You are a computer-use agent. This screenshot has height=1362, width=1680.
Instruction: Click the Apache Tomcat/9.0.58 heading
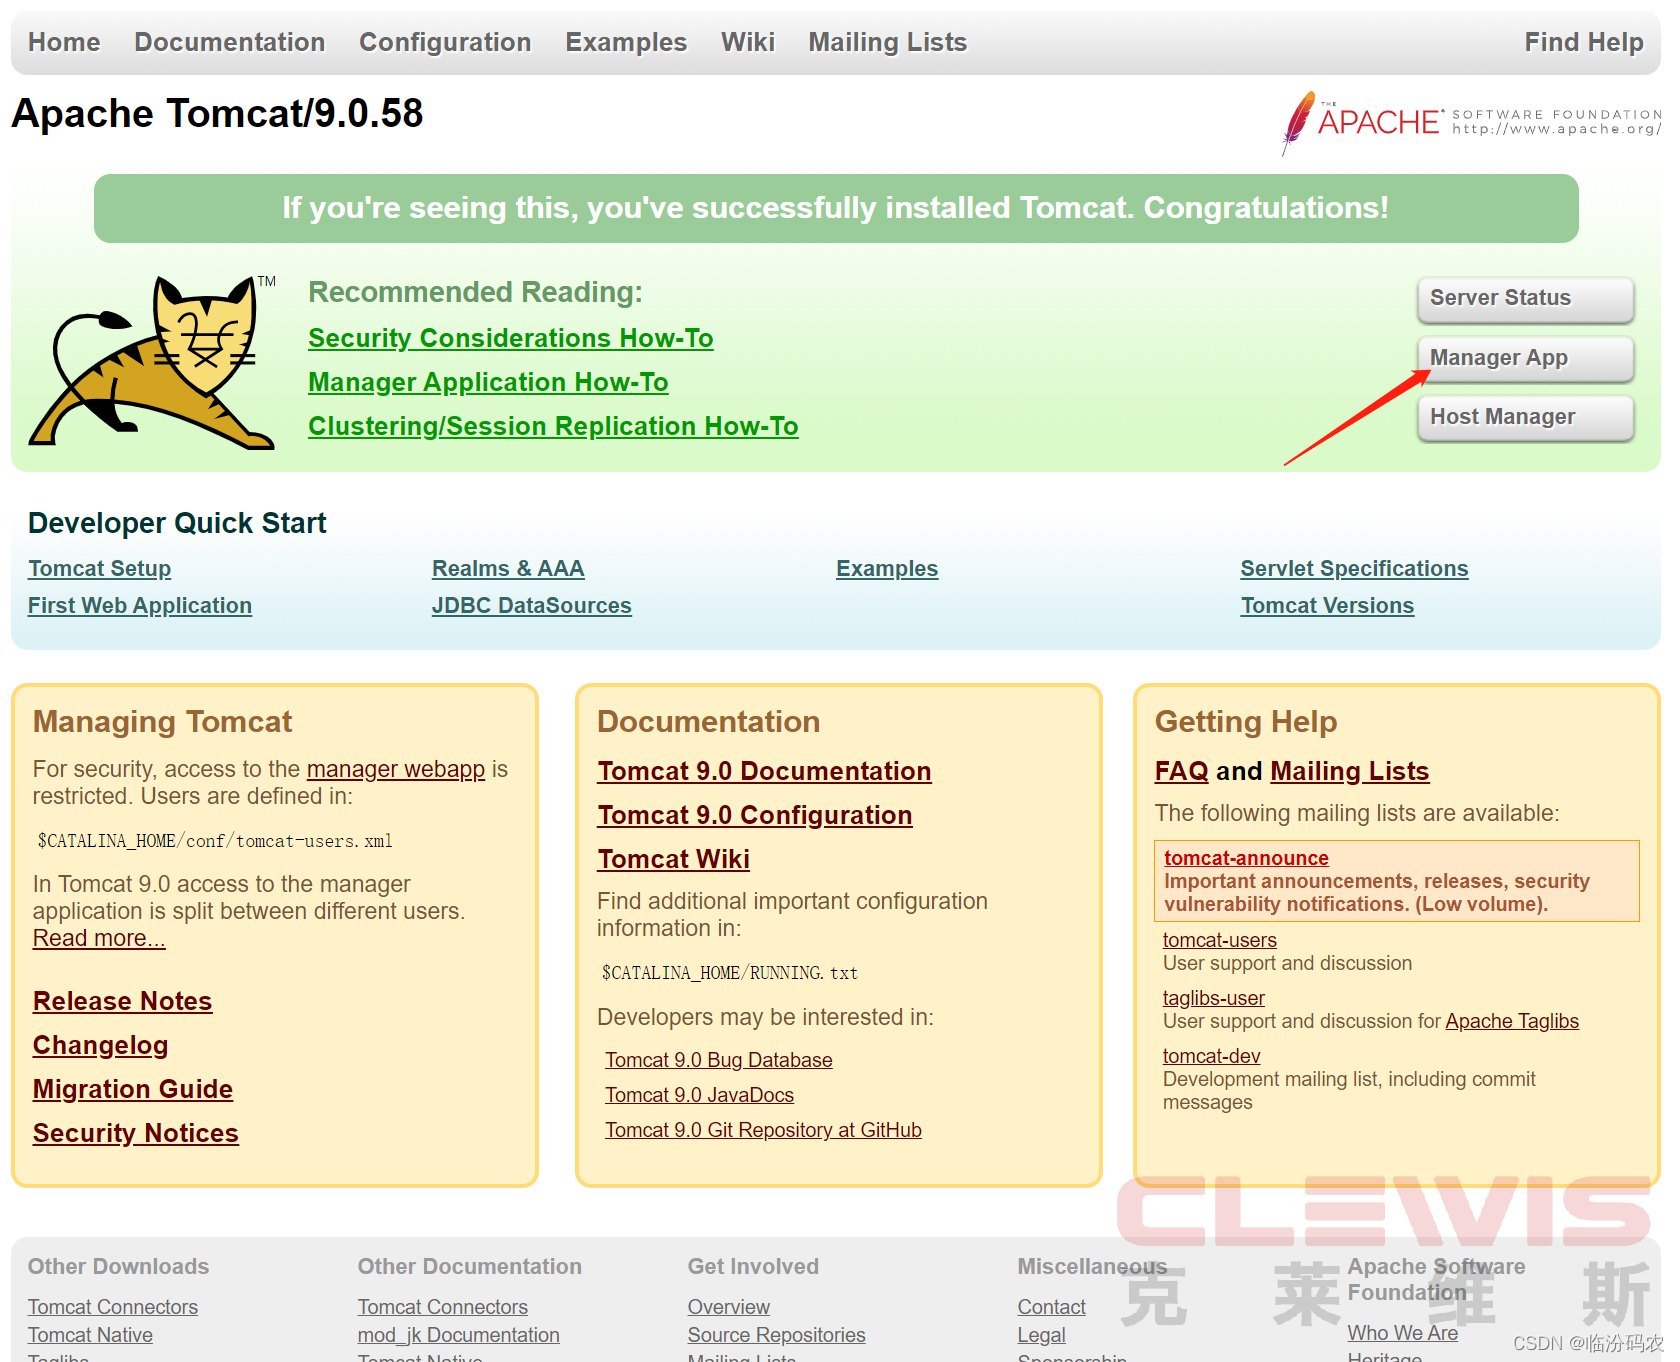pyautogui.click(x=217, y=113)
